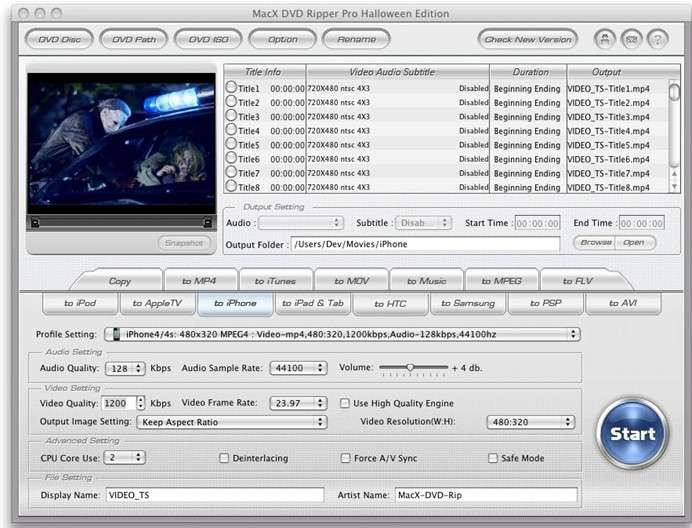
Task: Switch to the to MOV tab
Action: point(351,281)
